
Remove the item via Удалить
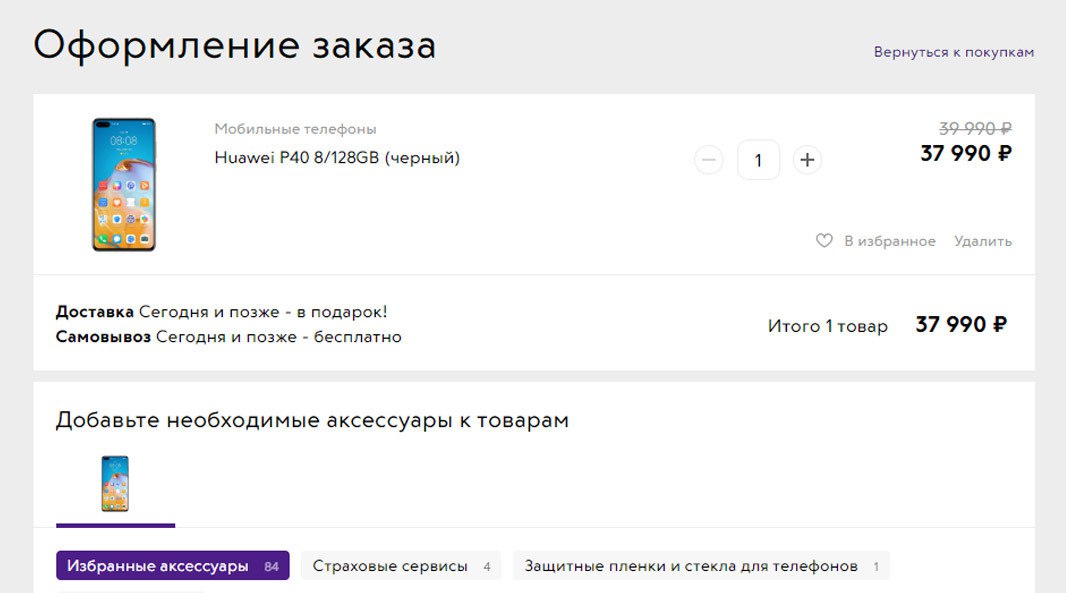(982, 241)
